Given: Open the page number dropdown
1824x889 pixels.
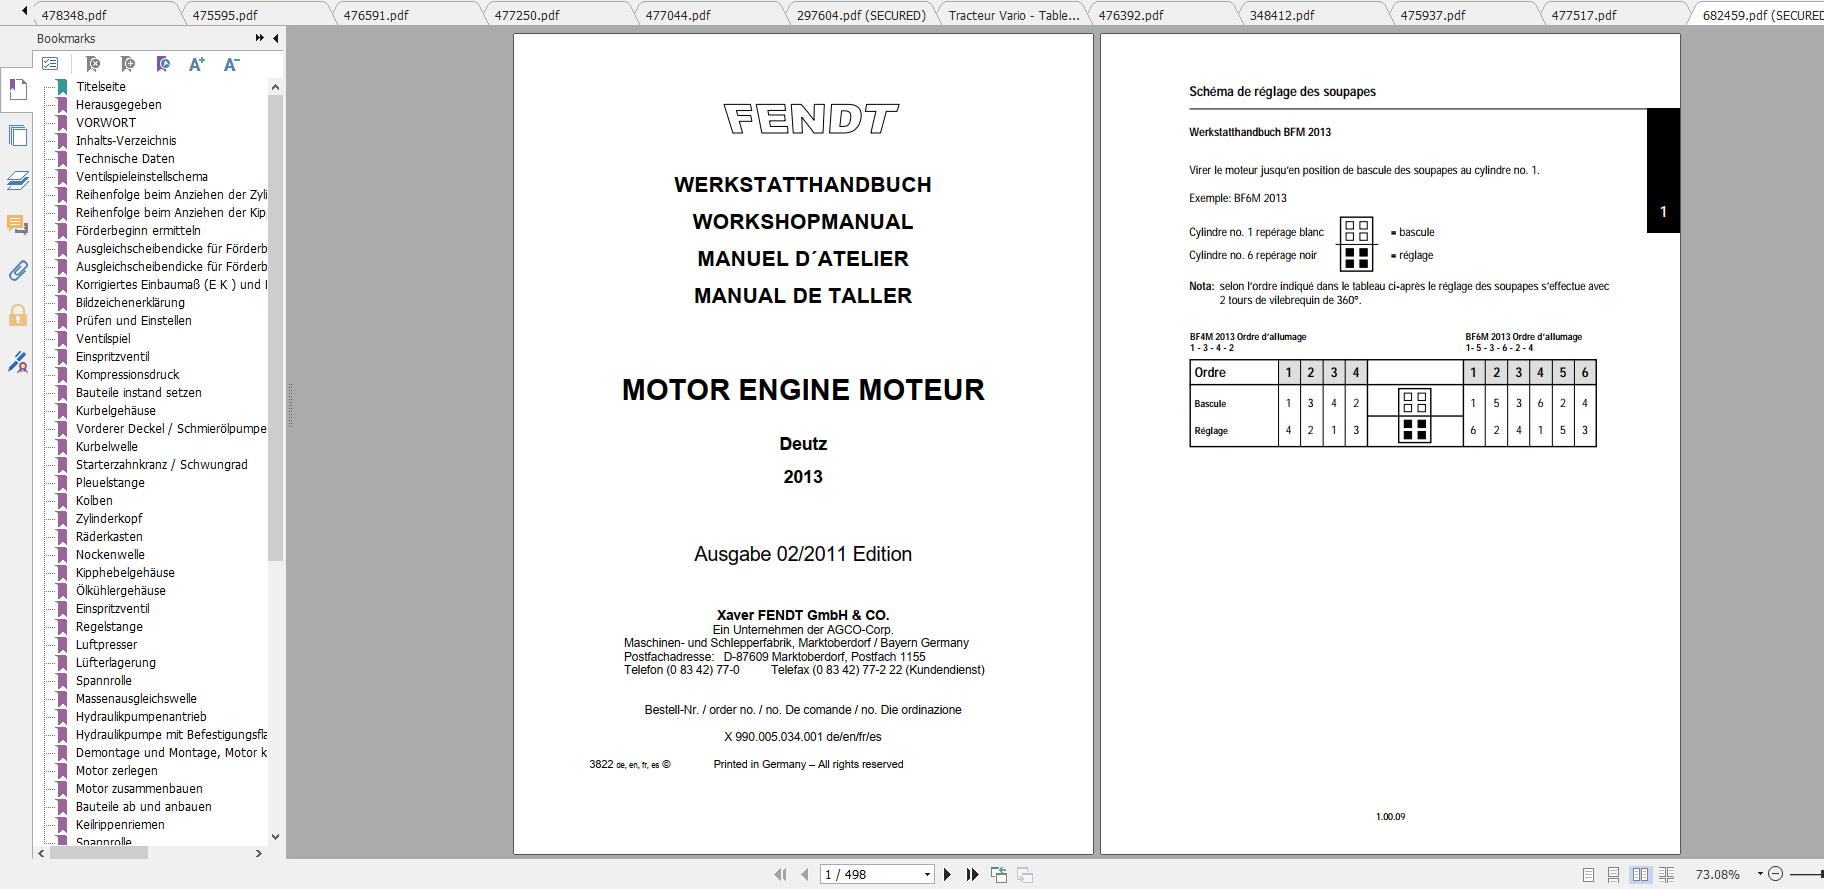Looking at the screenshot, I should [927, 874].
